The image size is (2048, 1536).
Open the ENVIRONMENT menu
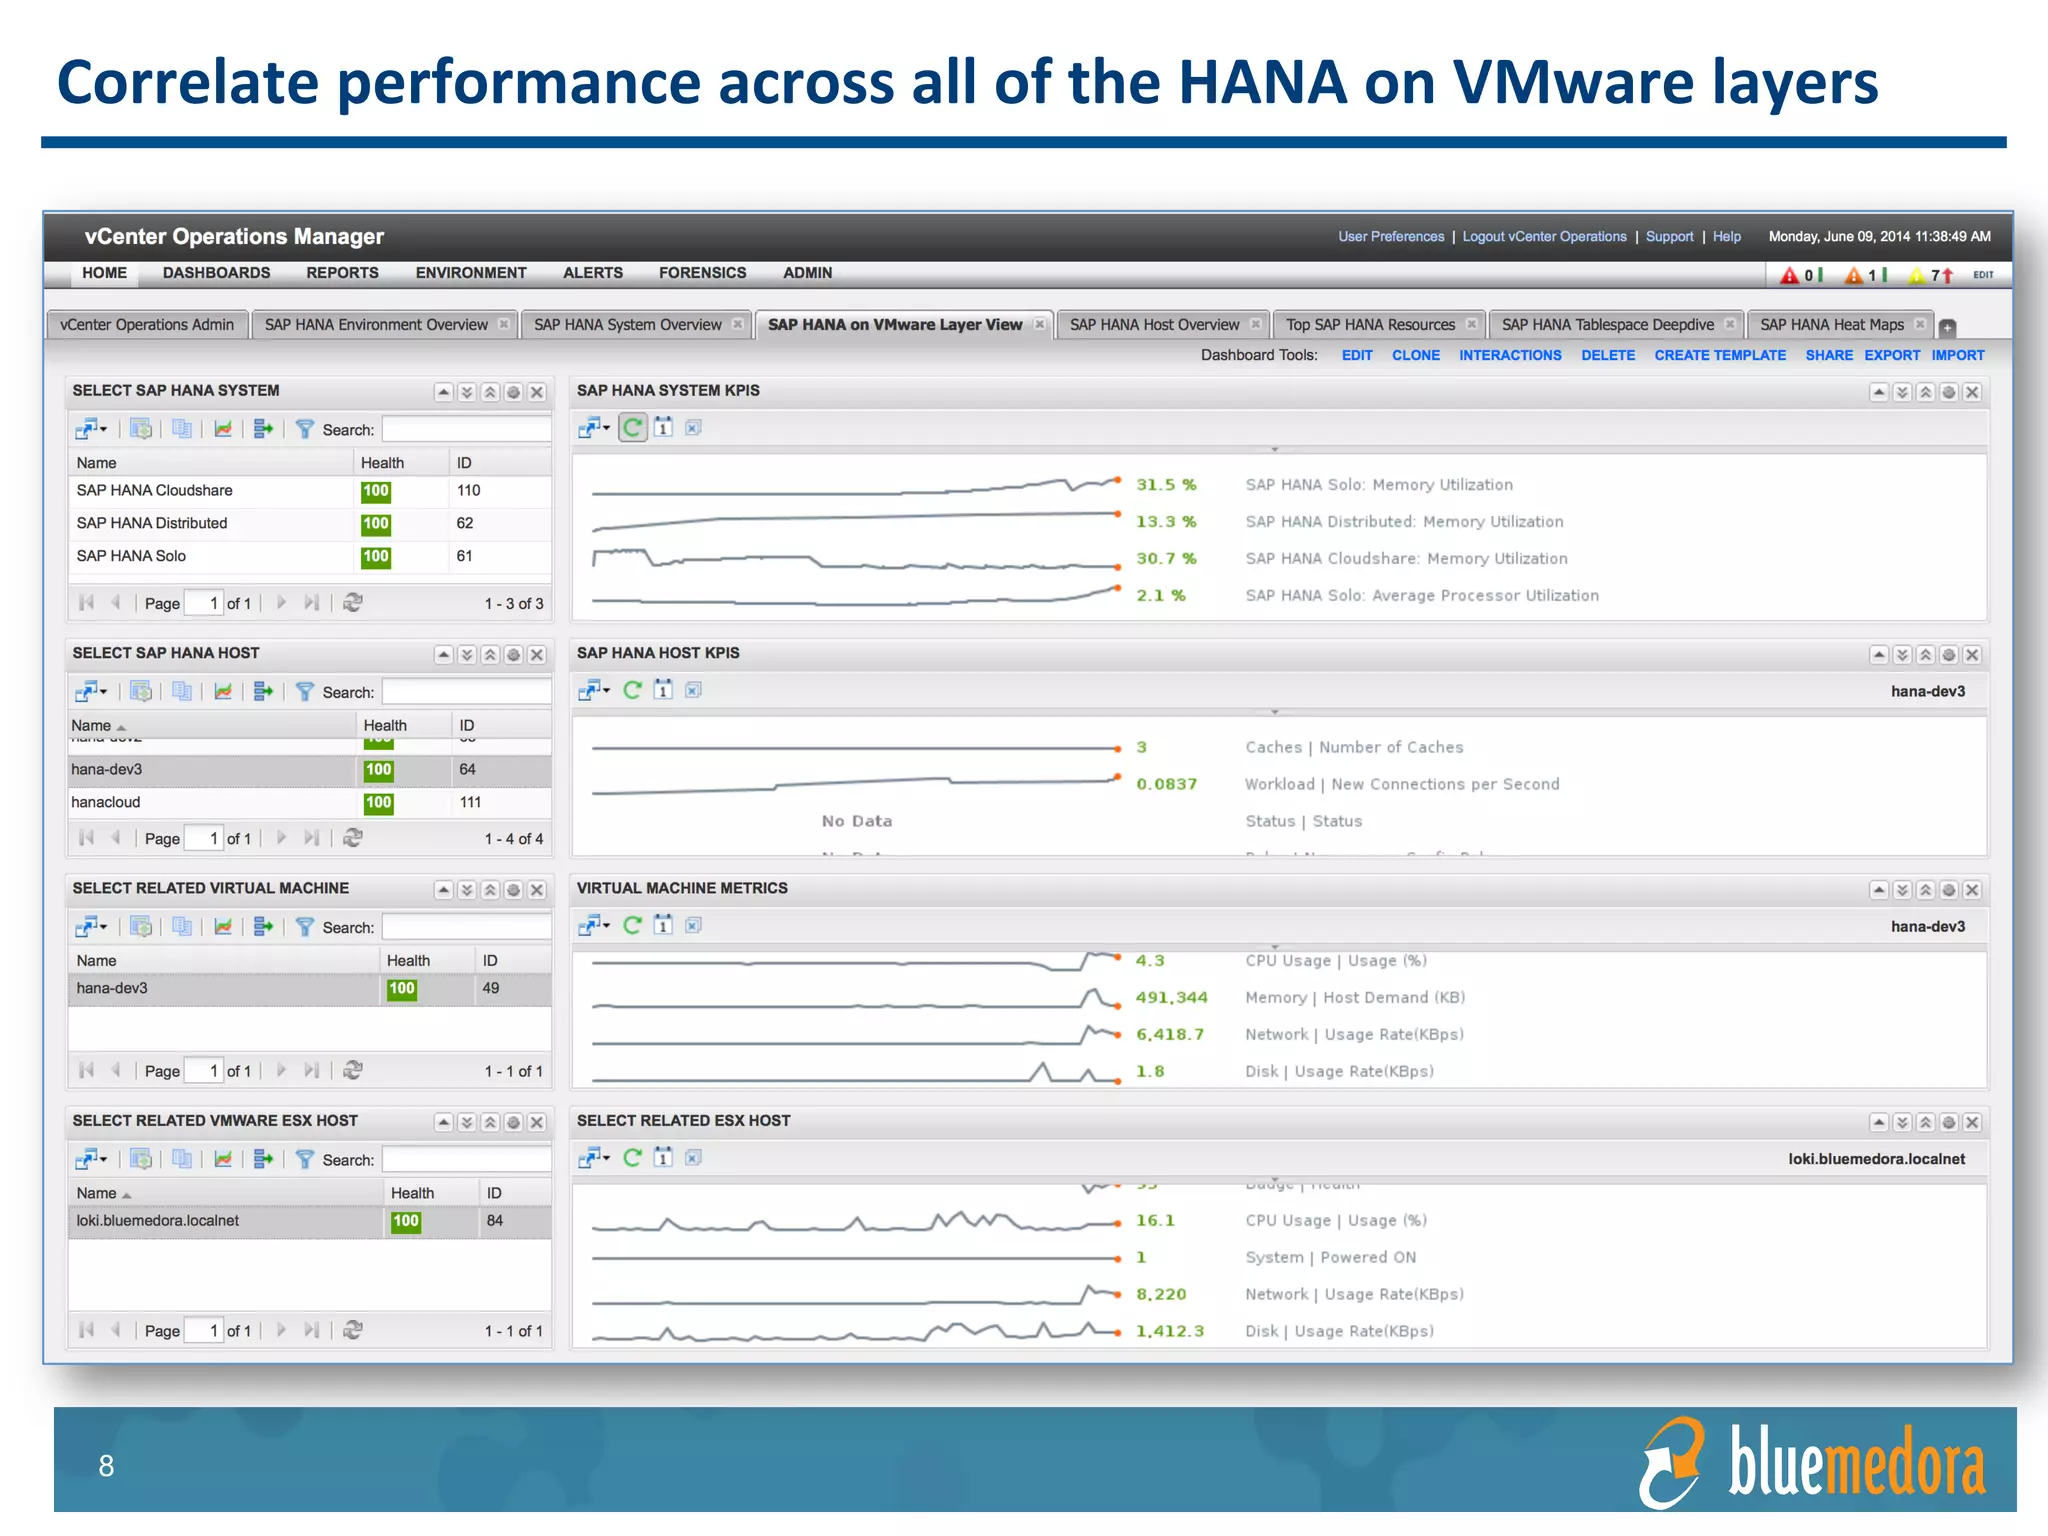point(471,273)
